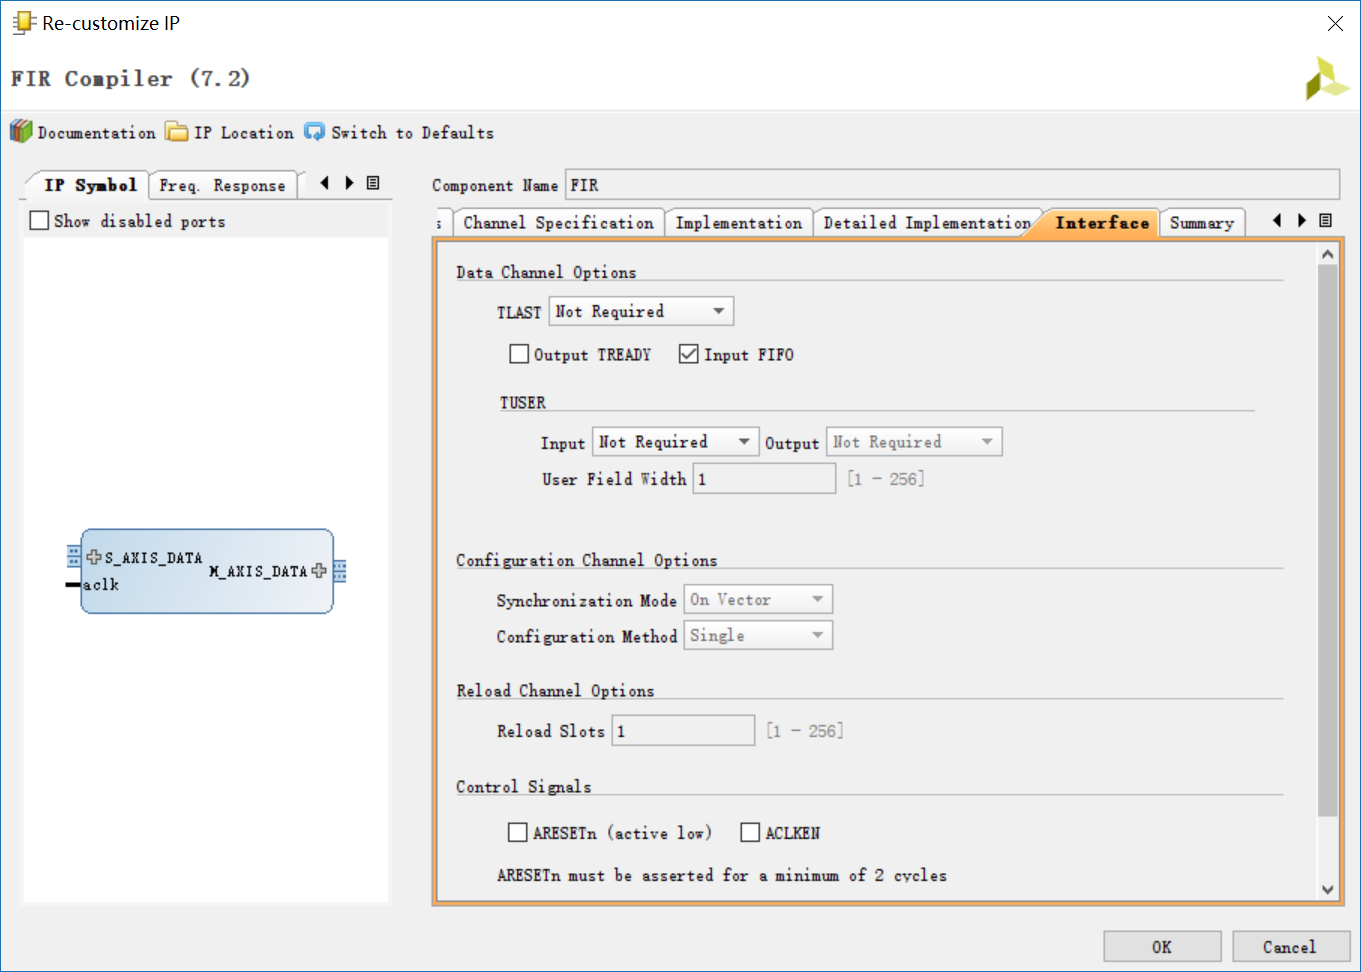The width and height of the screenshot is (1361, 972).
Task: Open the Synchronization Mode dropdown
Action: [758, 599]
